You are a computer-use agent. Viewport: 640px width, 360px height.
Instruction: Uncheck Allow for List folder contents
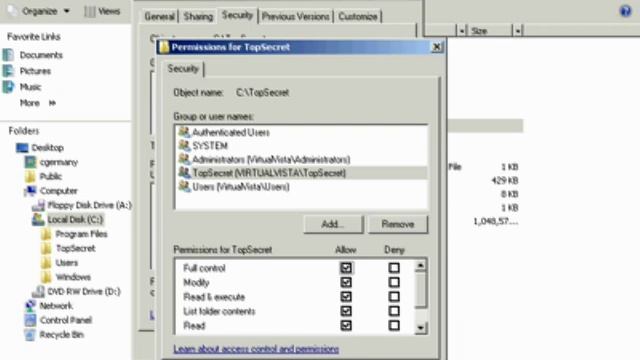coord(346,311)
